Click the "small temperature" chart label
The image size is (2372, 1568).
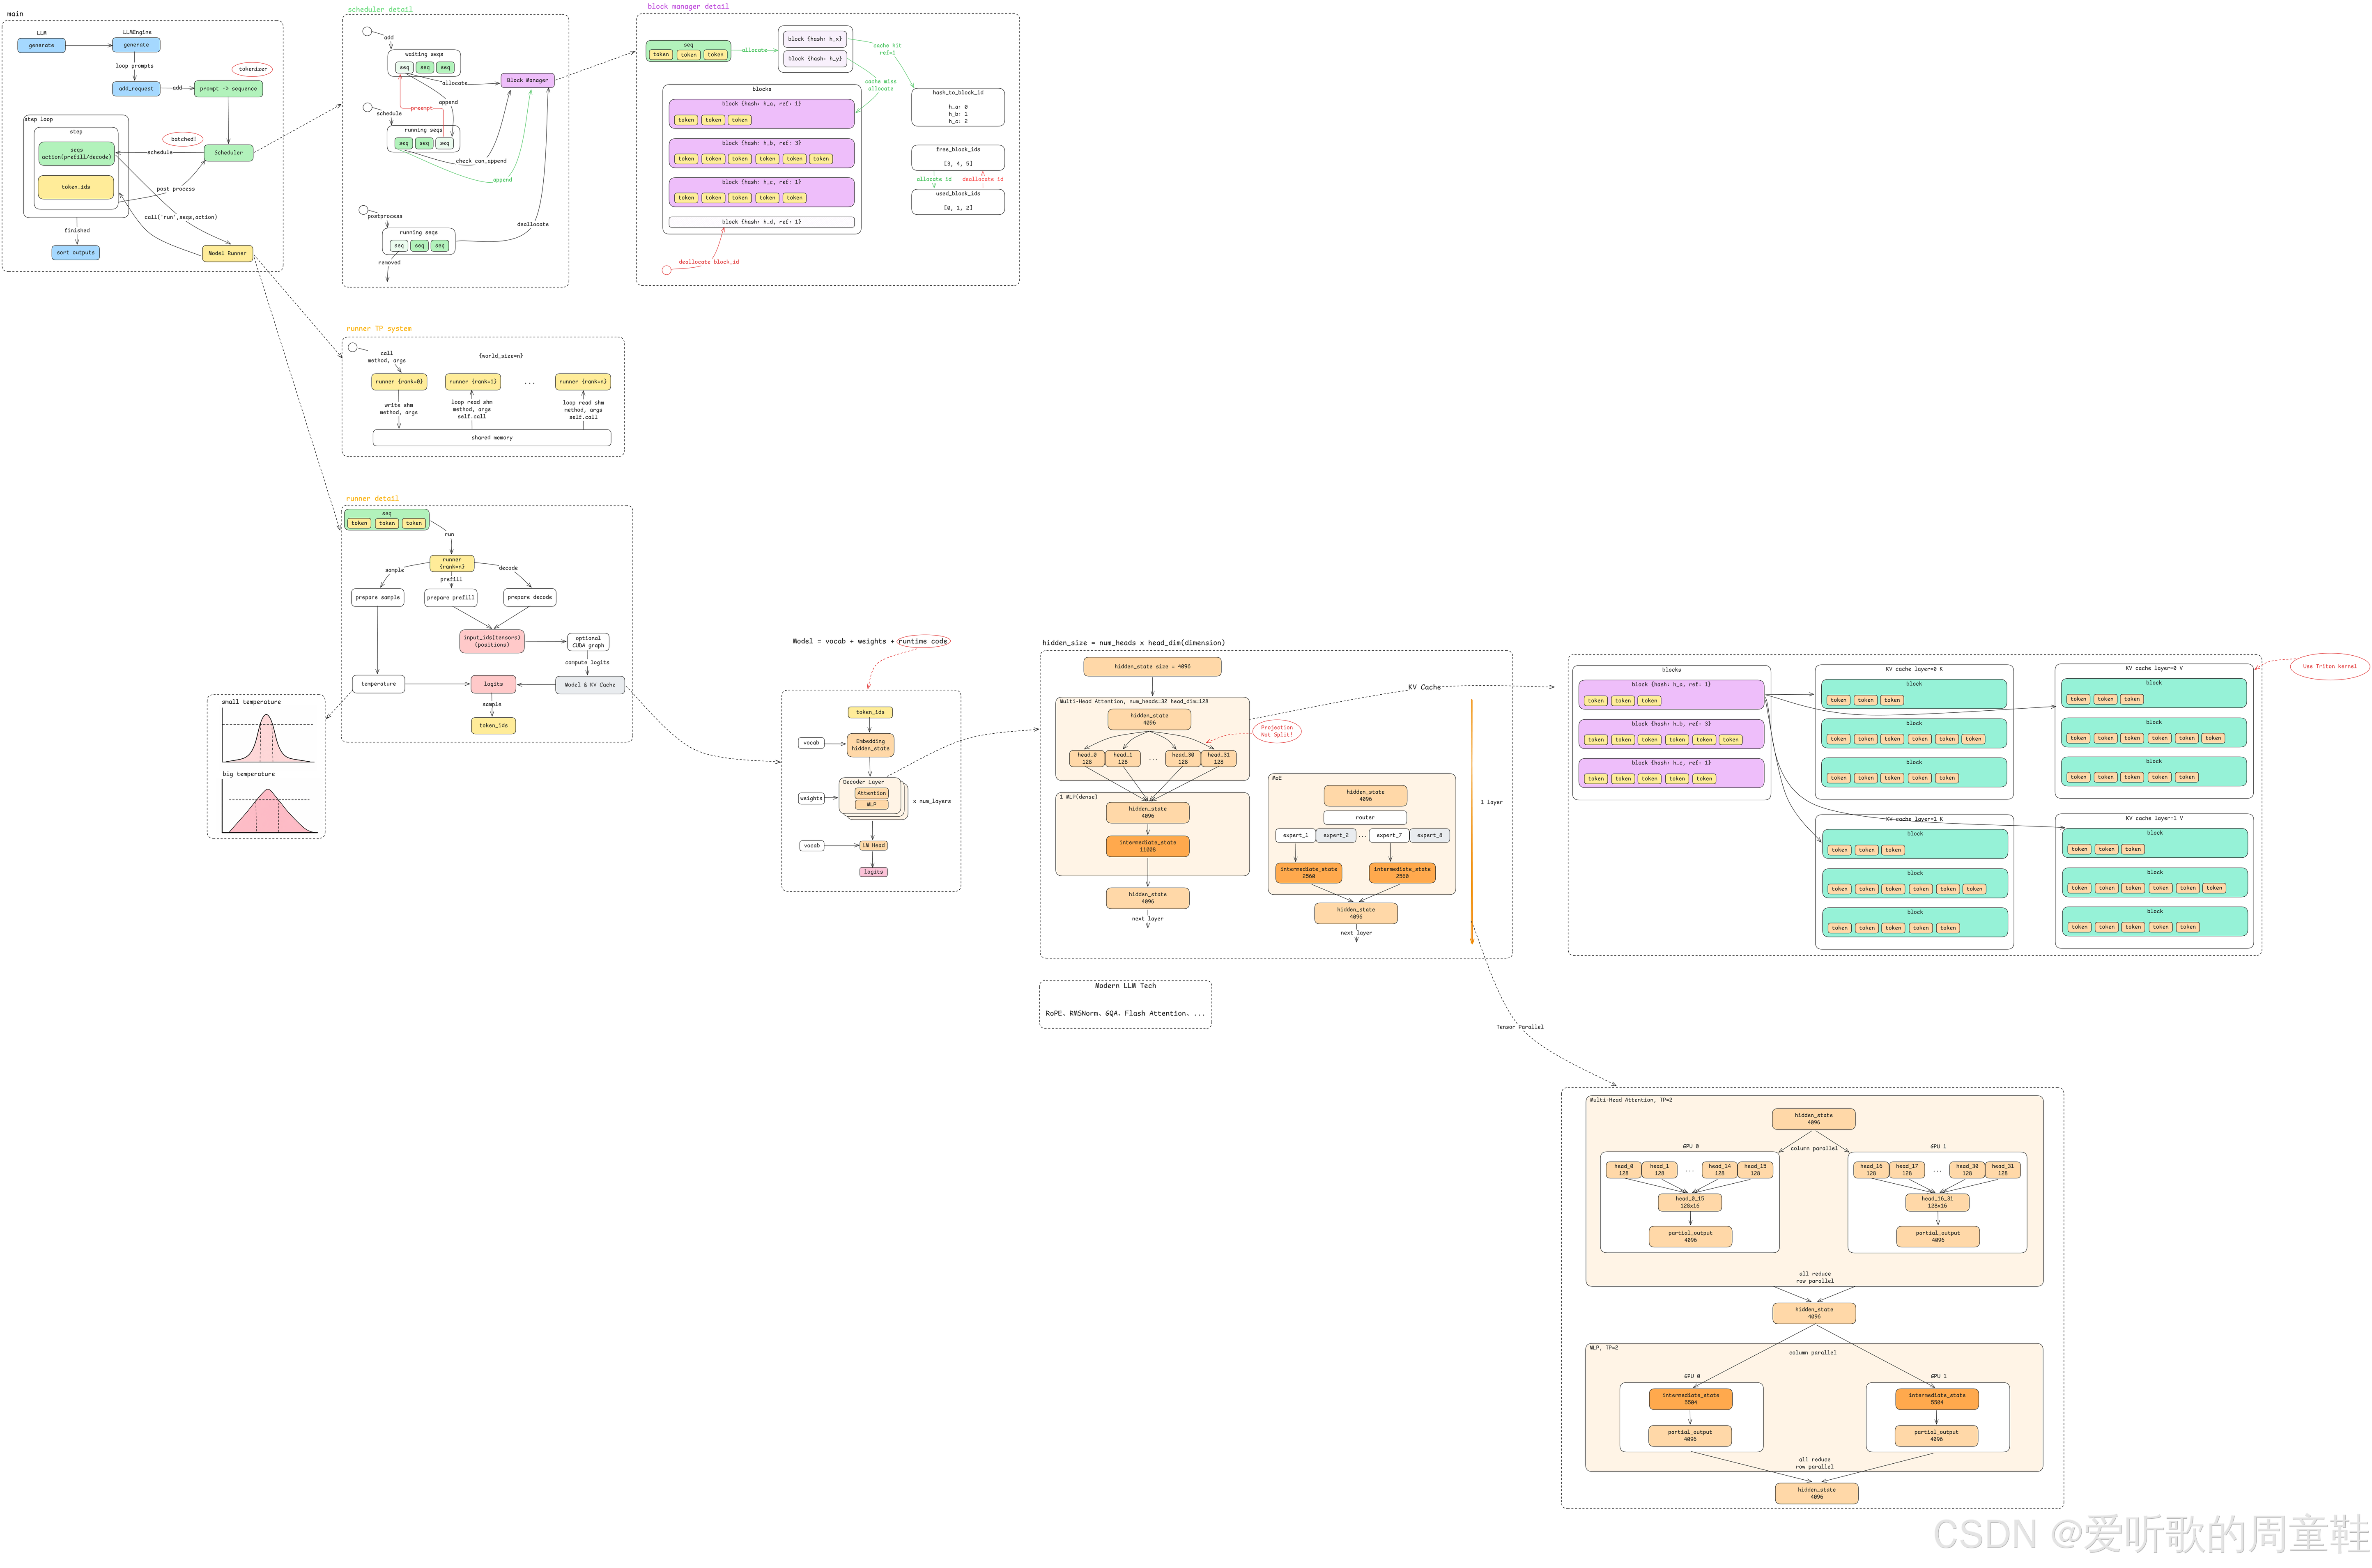coord(251,702)
